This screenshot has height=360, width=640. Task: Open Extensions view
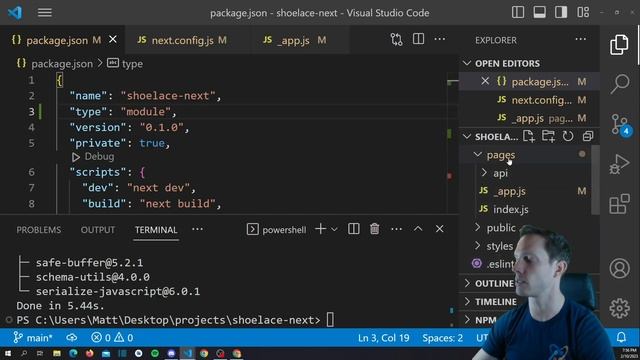(x=619, y=204)
